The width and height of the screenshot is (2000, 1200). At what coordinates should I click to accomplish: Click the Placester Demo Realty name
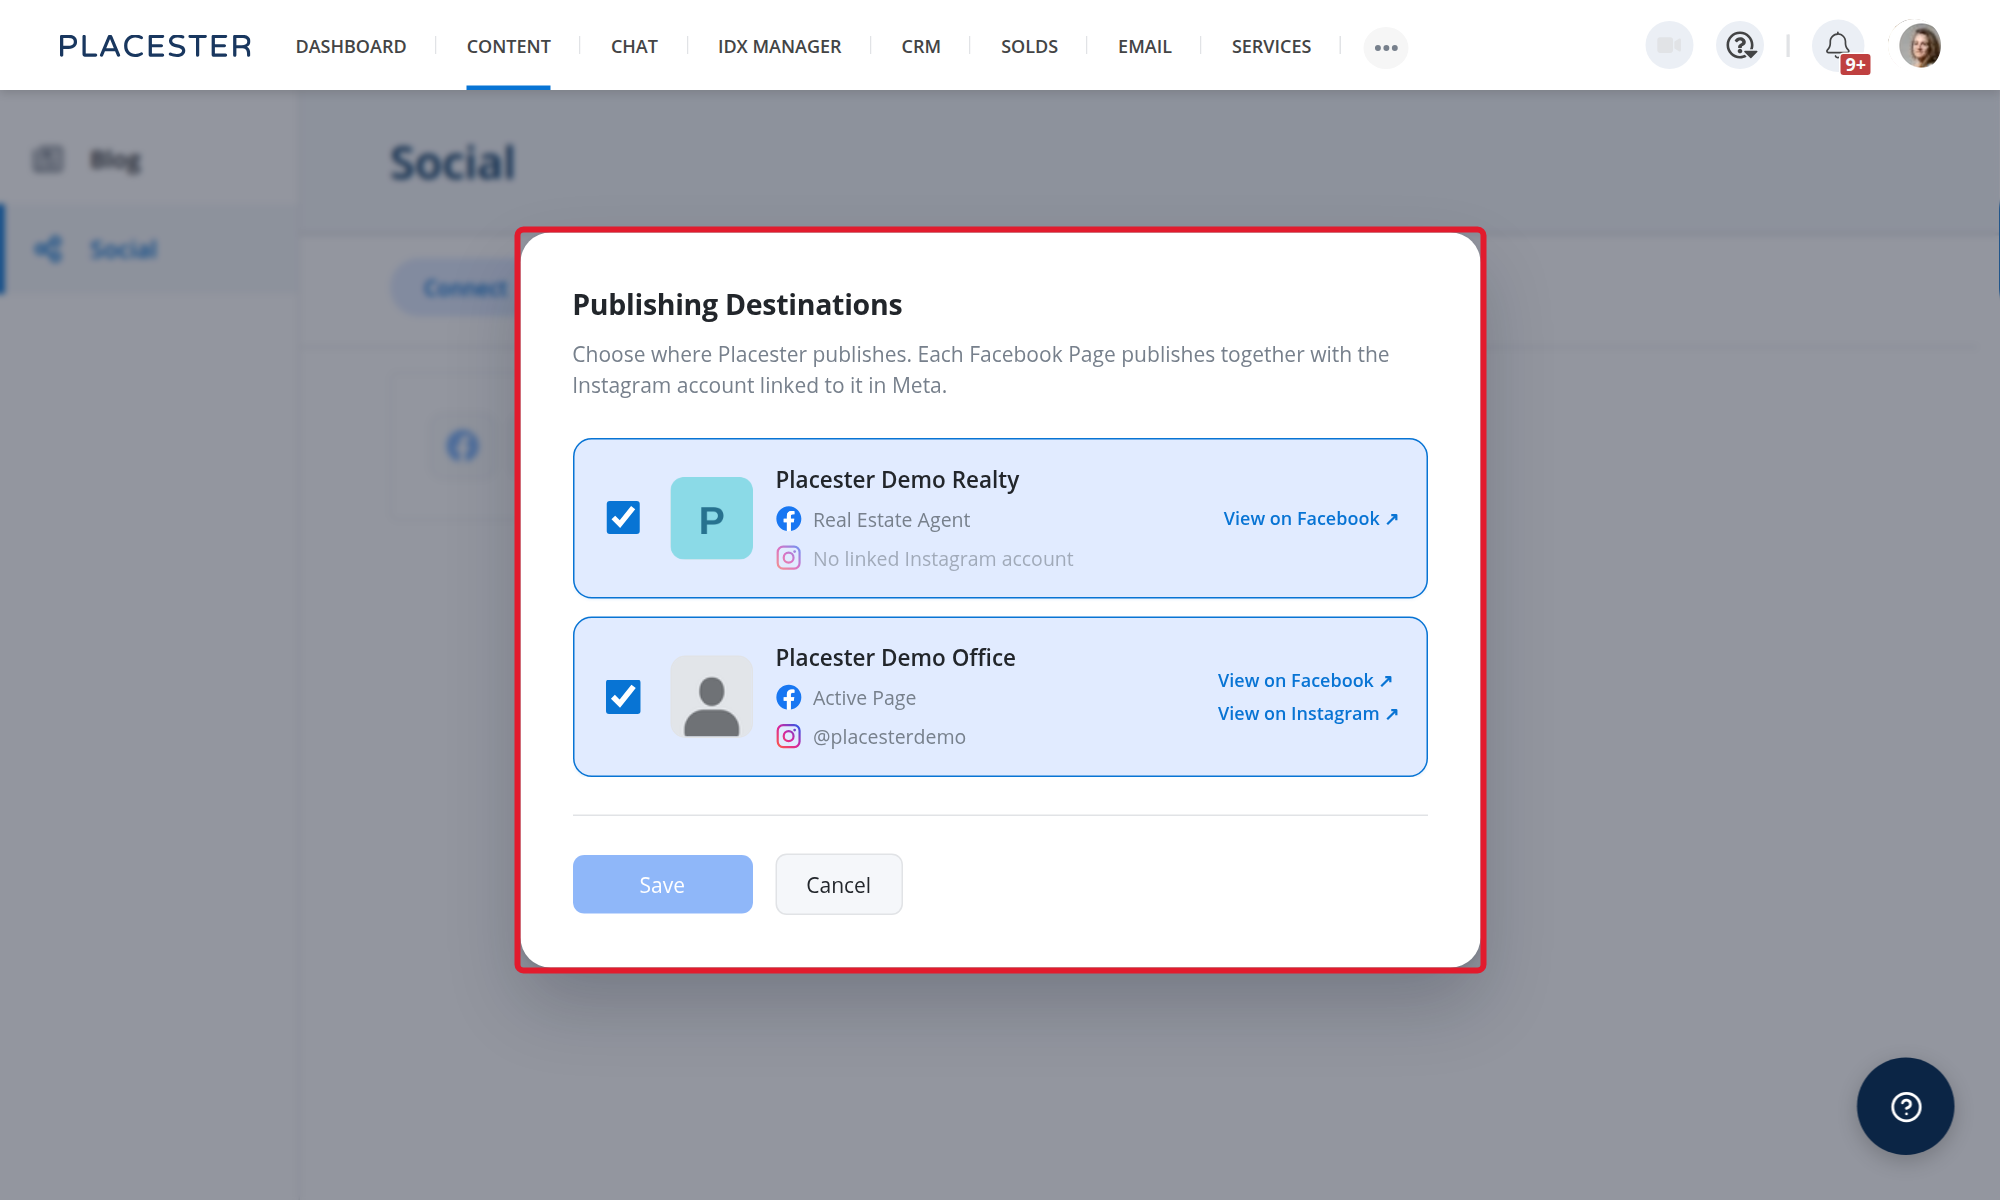pos(897,480)
